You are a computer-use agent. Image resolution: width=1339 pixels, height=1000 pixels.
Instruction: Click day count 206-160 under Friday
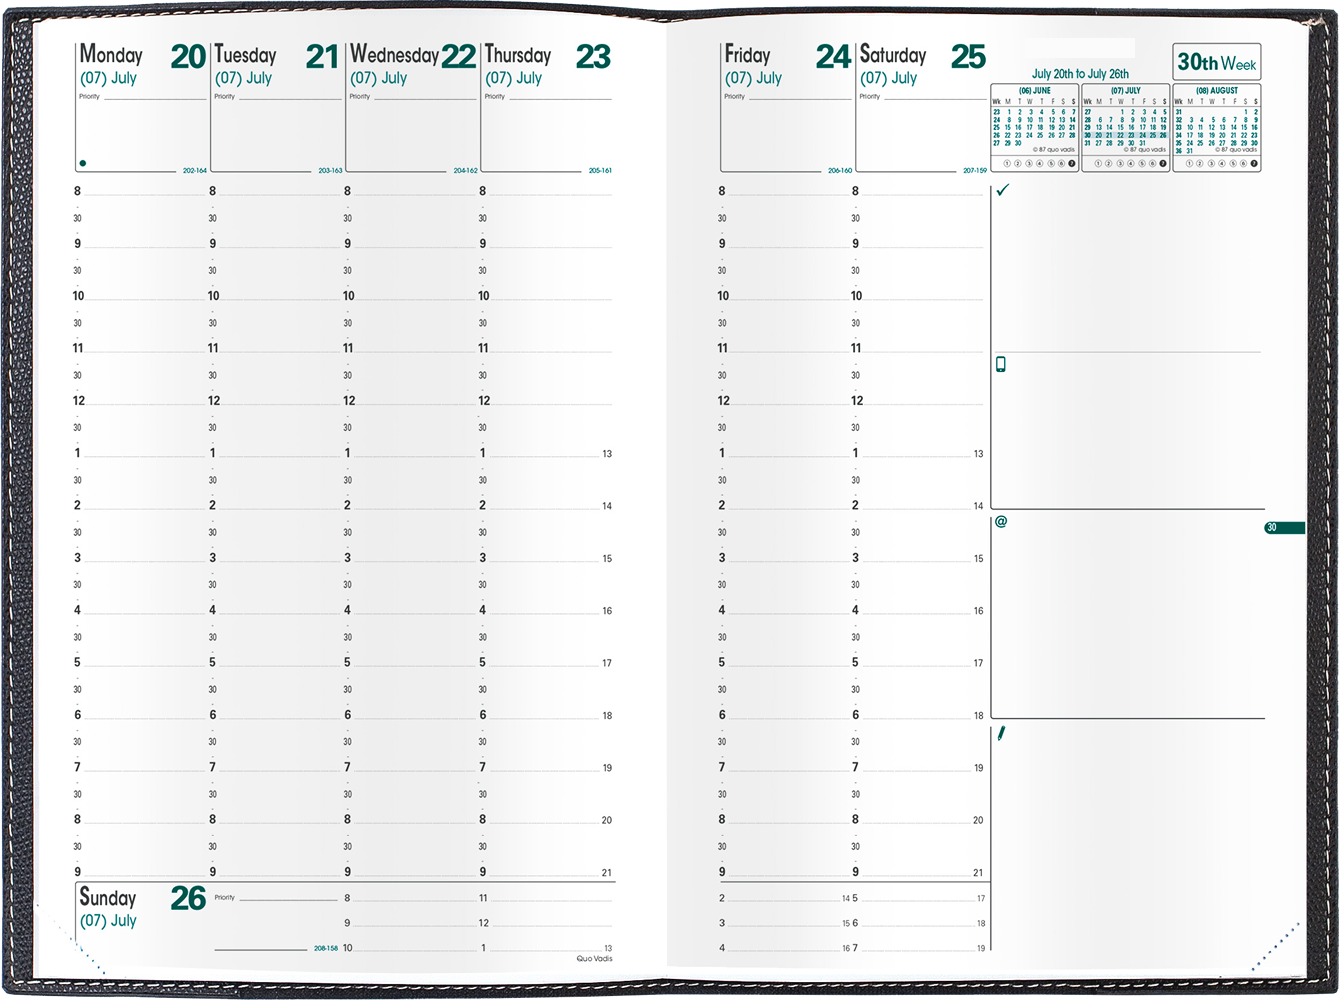pos(840,171)
